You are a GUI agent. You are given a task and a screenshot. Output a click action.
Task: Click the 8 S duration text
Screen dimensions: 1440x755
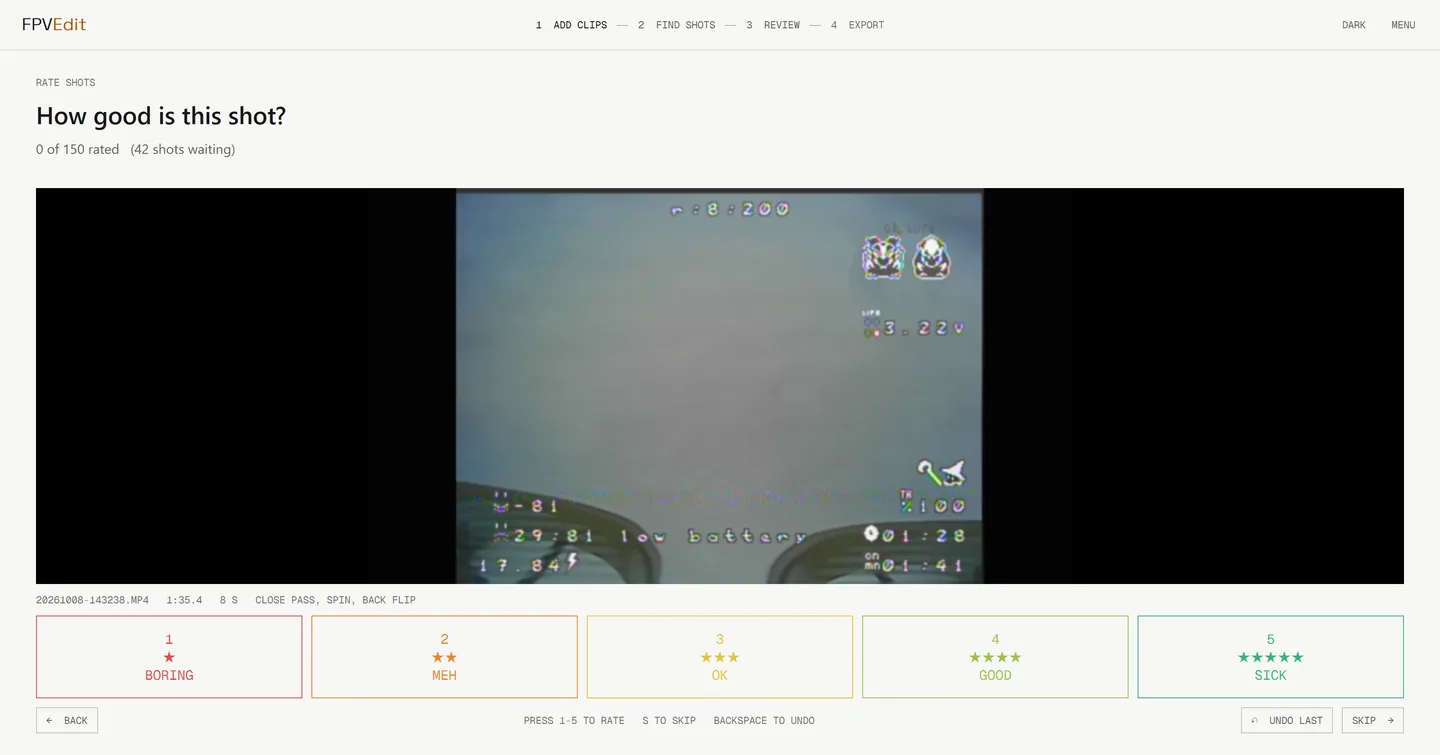(229, 600)
